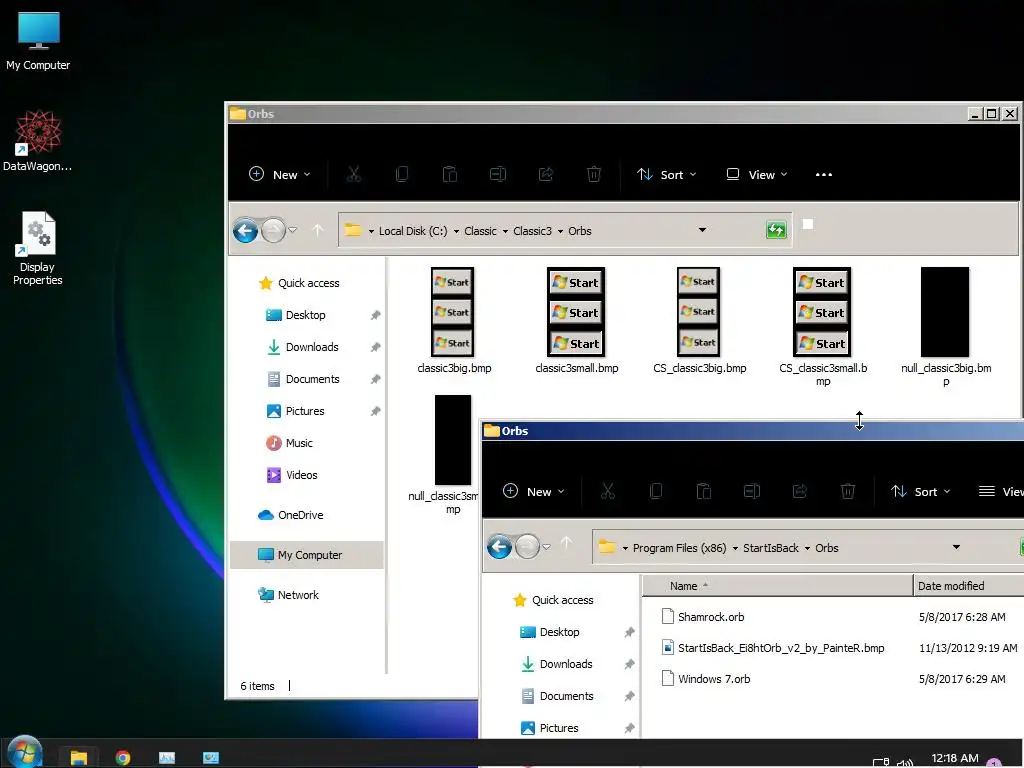Open recent locations arrow in StartIsBack window
This screenshot has width=1024, height=768.
(547, 547)
